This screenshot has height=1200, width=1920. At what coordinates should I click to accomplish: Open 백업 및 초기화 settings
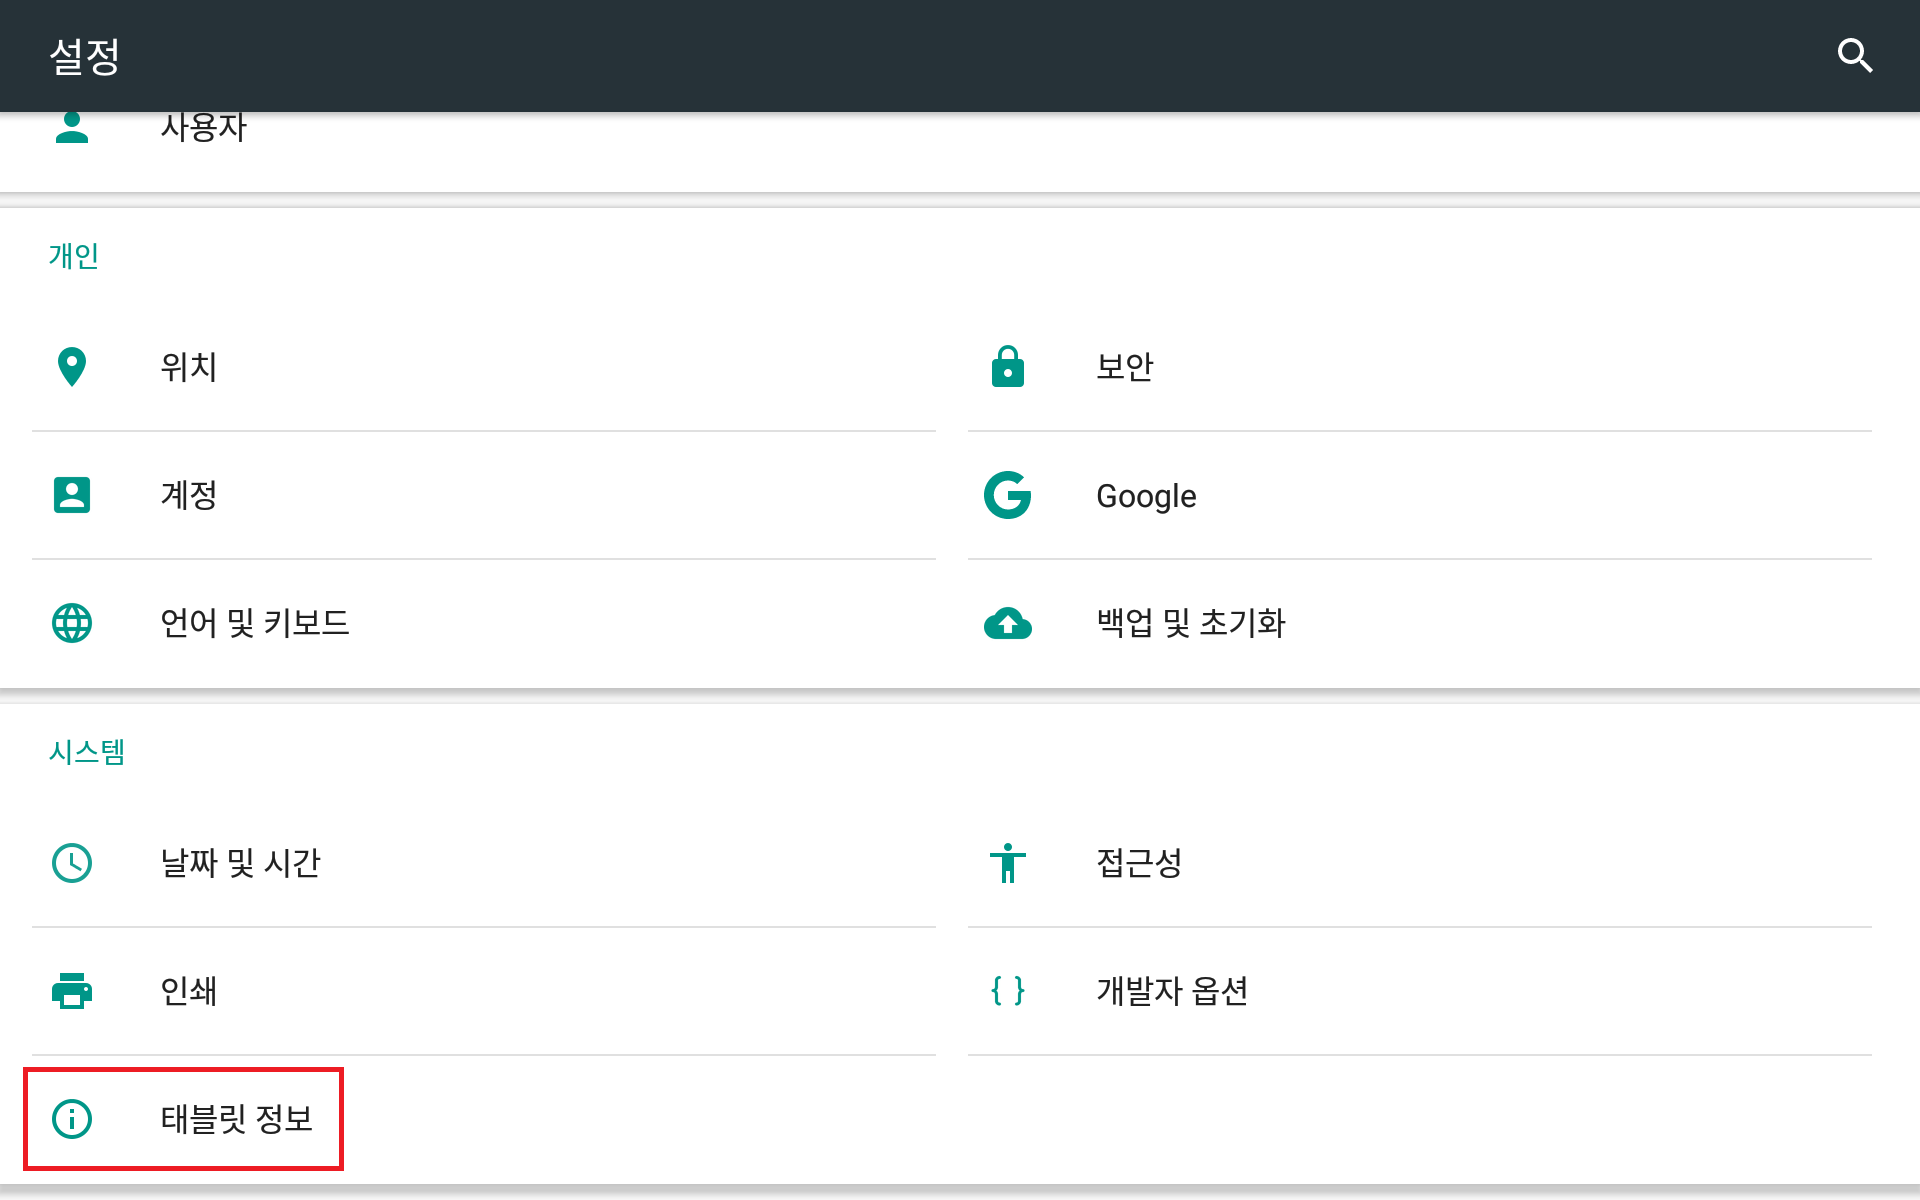click(1191, 623)
